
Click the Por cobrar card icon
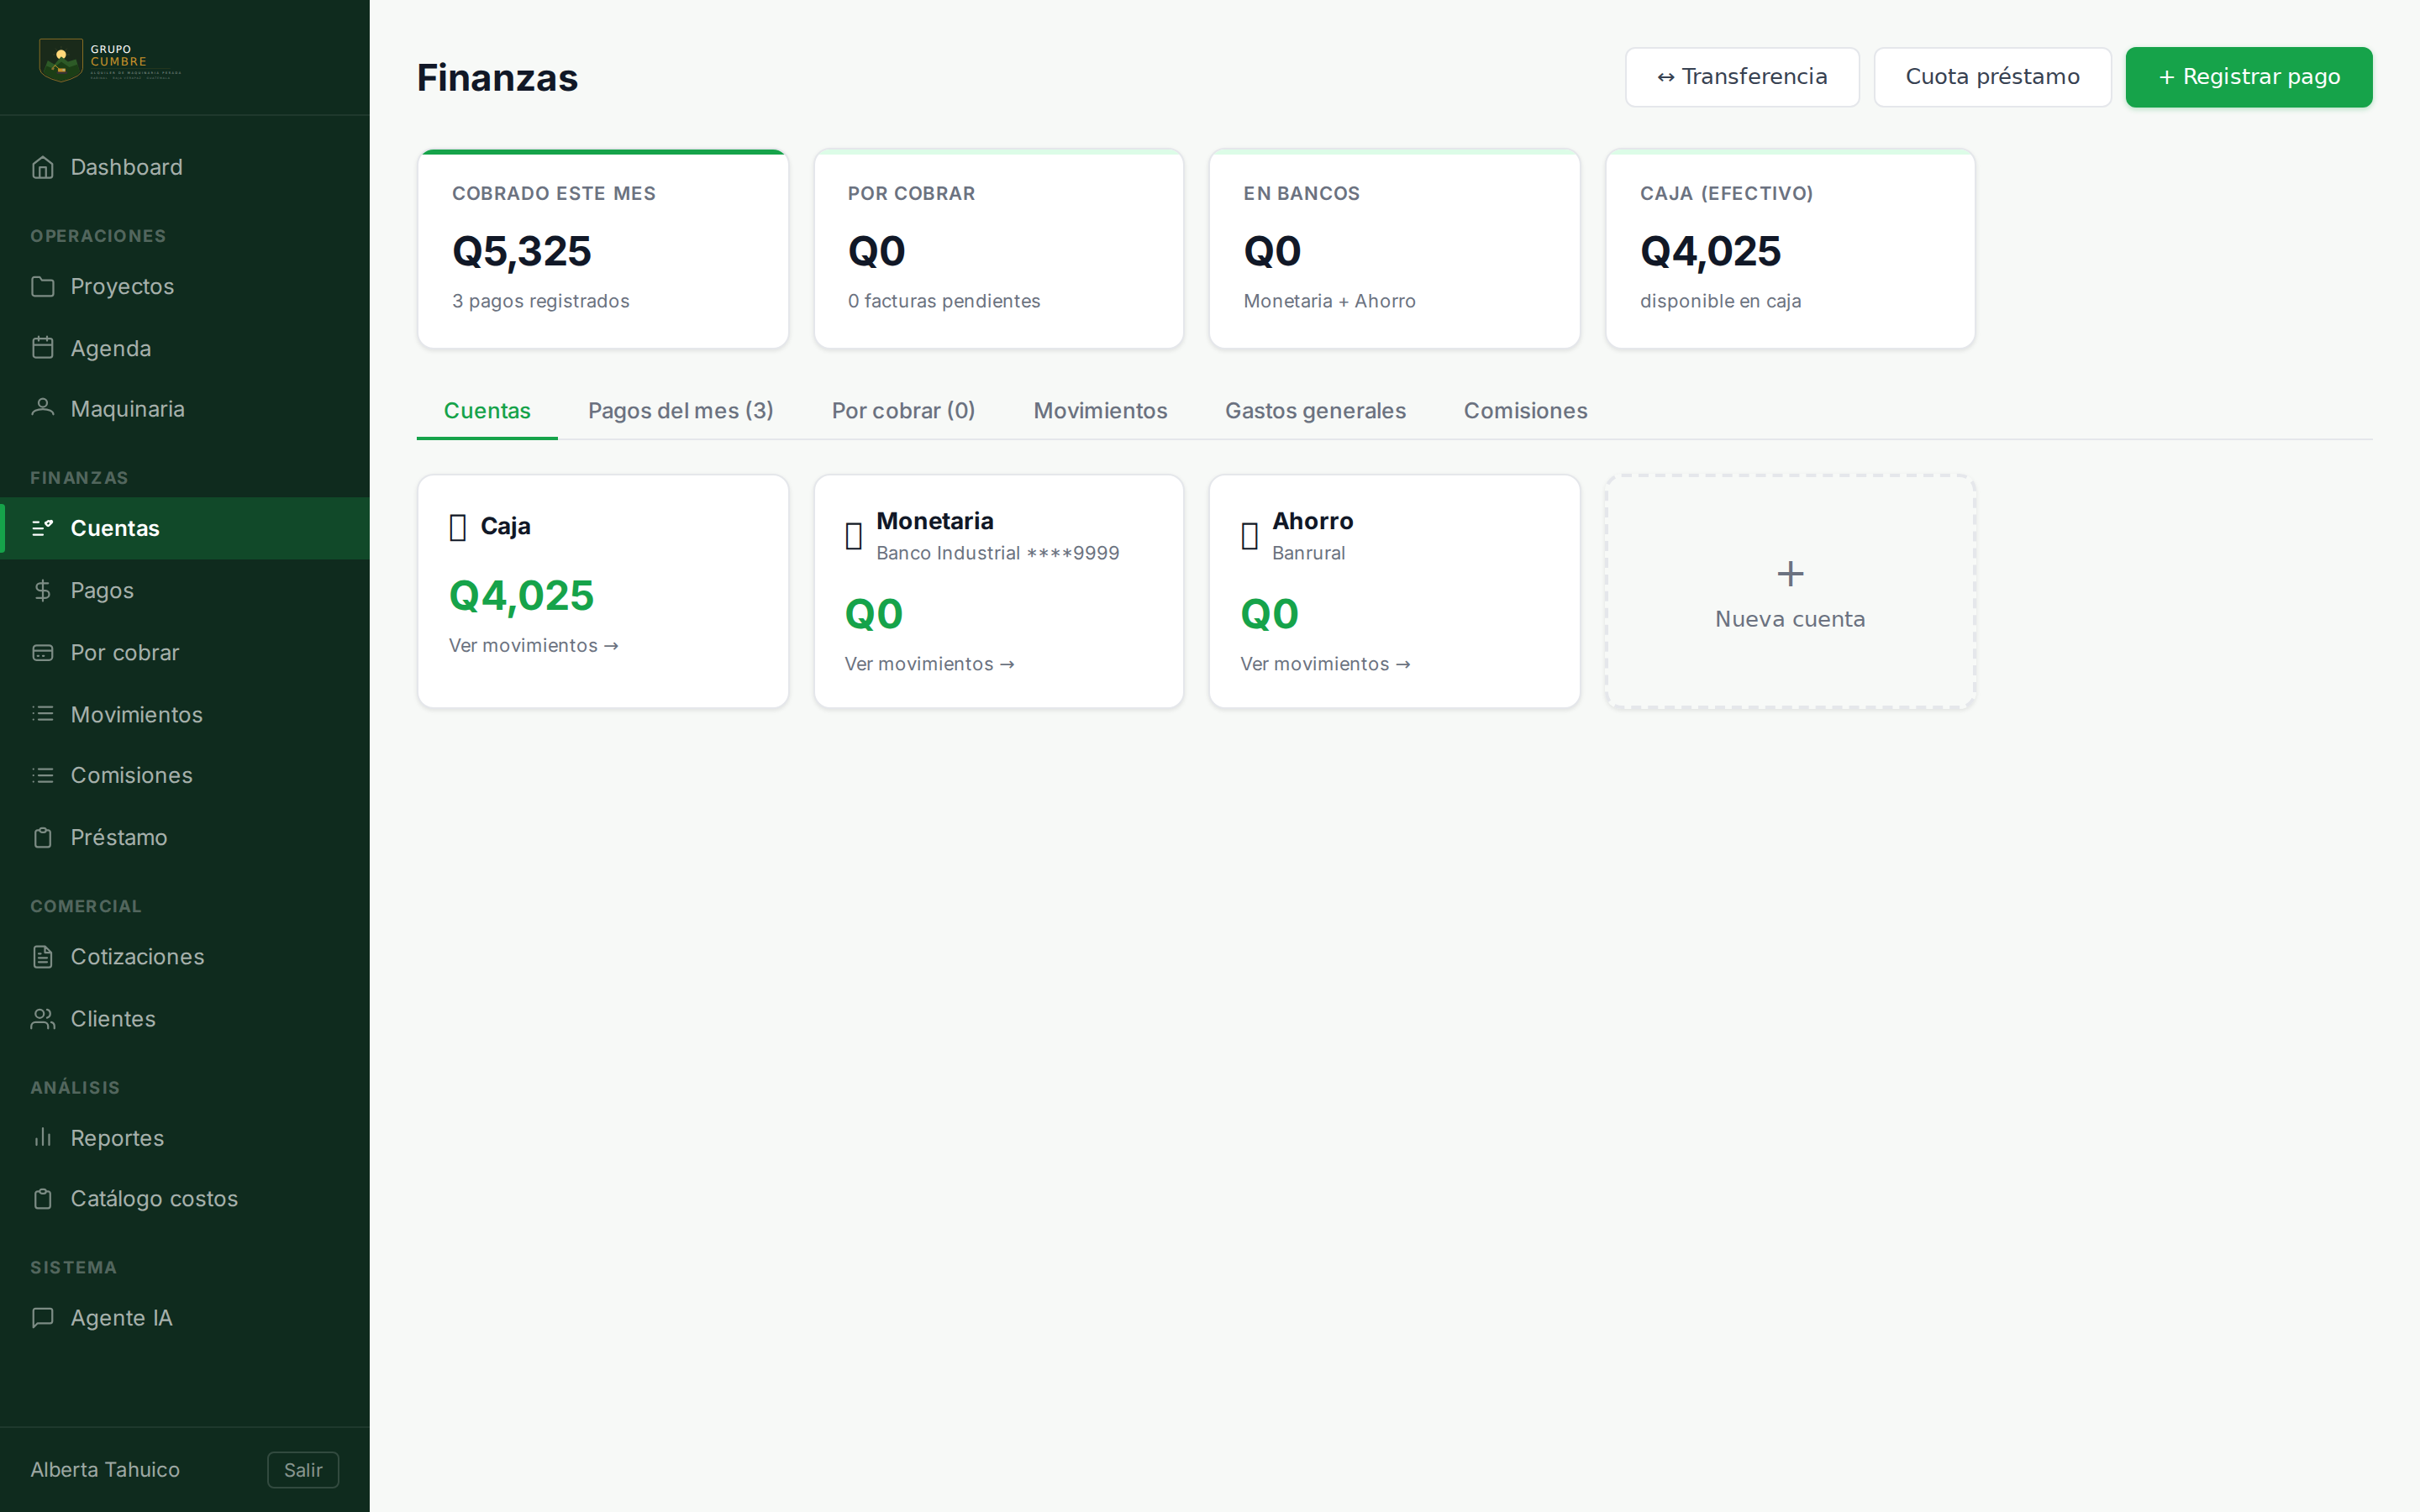pyautogui.click(x=42, y=652)
